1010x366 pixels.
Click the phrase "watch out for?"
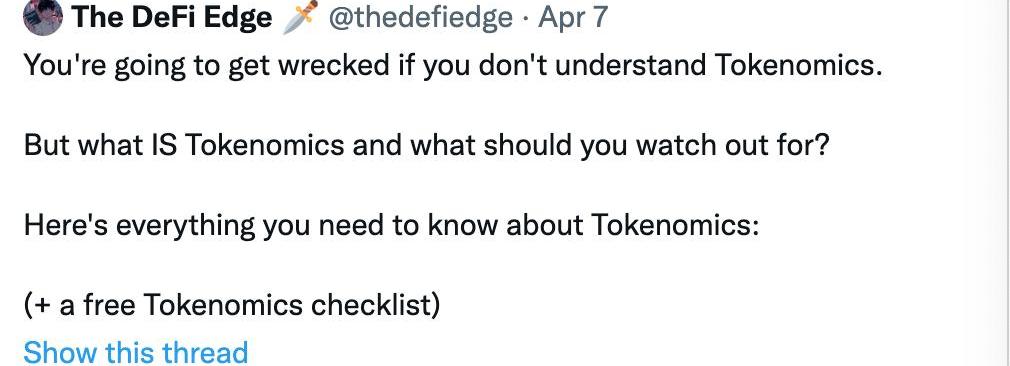732,146
